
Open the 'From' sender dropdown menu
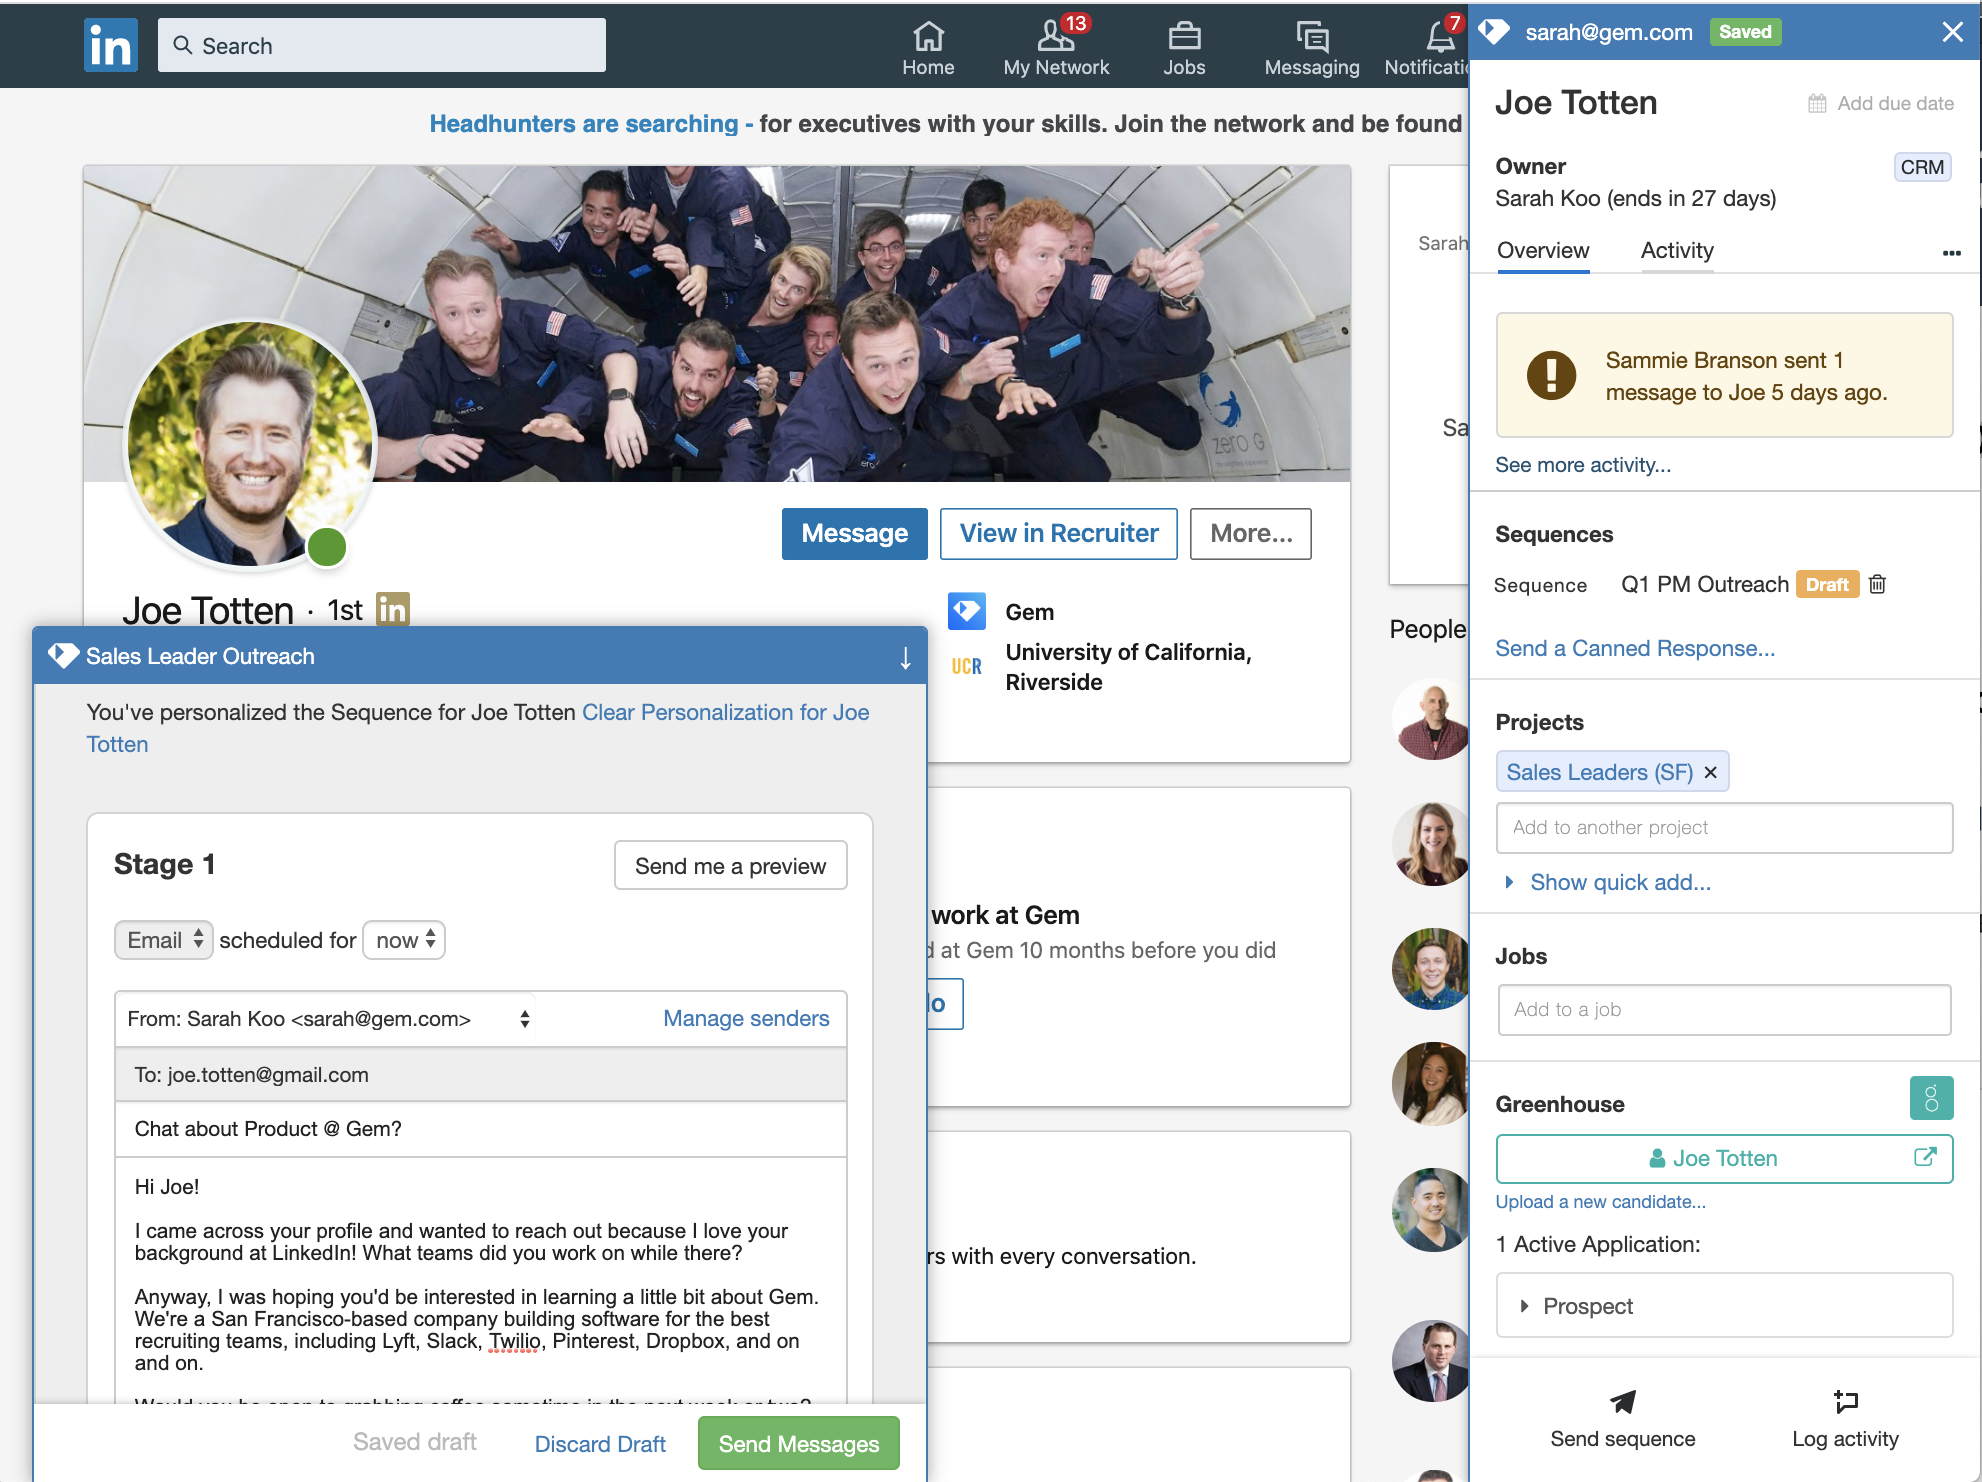click(525, 1018)
